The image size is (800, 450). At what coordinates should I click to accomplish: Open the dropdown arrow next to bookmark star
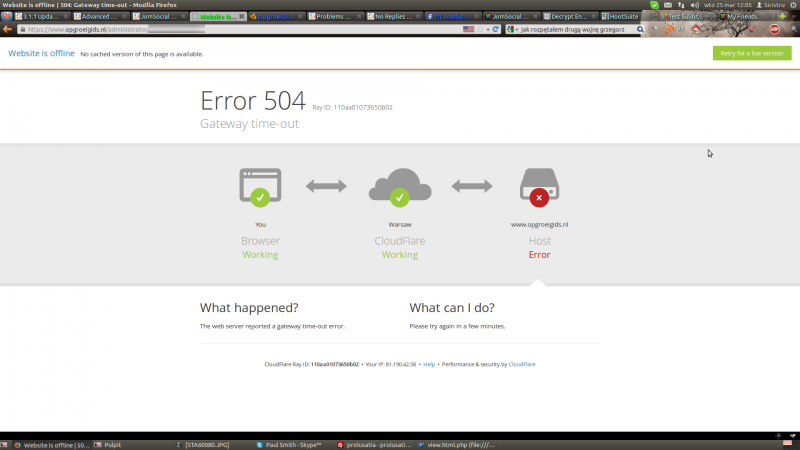coord(488,30)
